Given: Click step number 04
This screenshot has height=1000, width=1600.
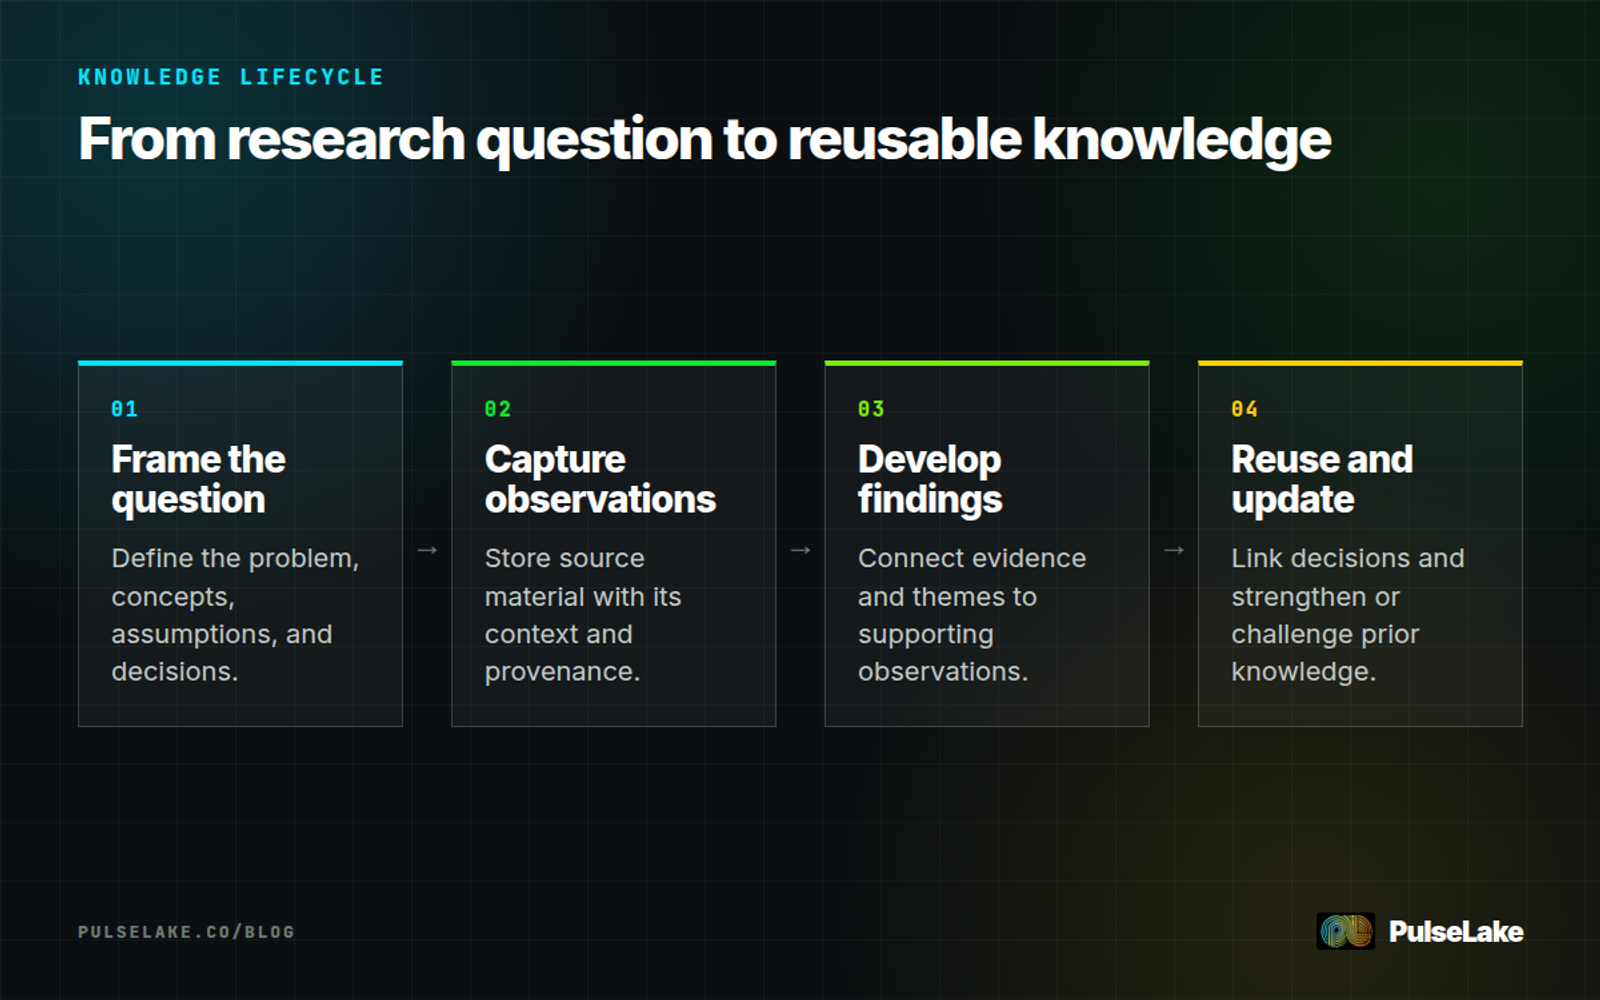Looking at the screenshot, I should [x=1245, y=409].
